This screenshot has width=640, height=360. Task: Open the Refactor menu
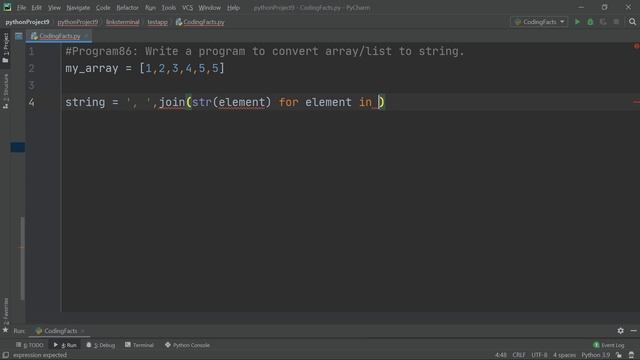127,8
